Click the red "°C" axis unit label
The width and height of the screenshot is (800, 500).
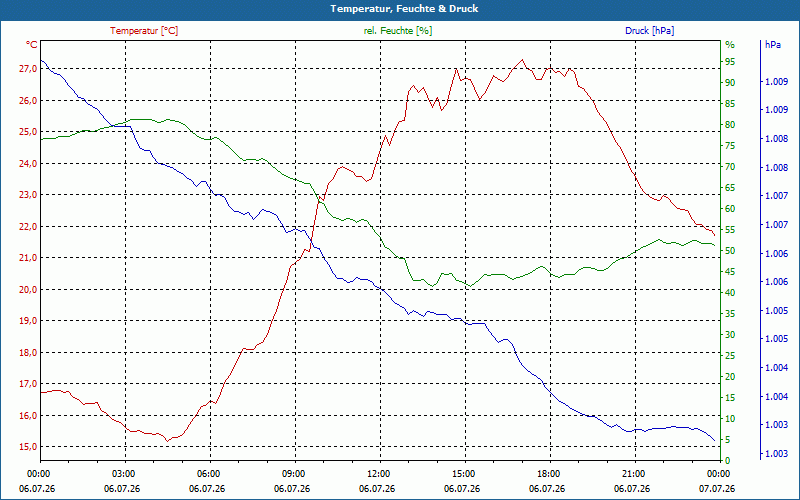click(32, 45)
